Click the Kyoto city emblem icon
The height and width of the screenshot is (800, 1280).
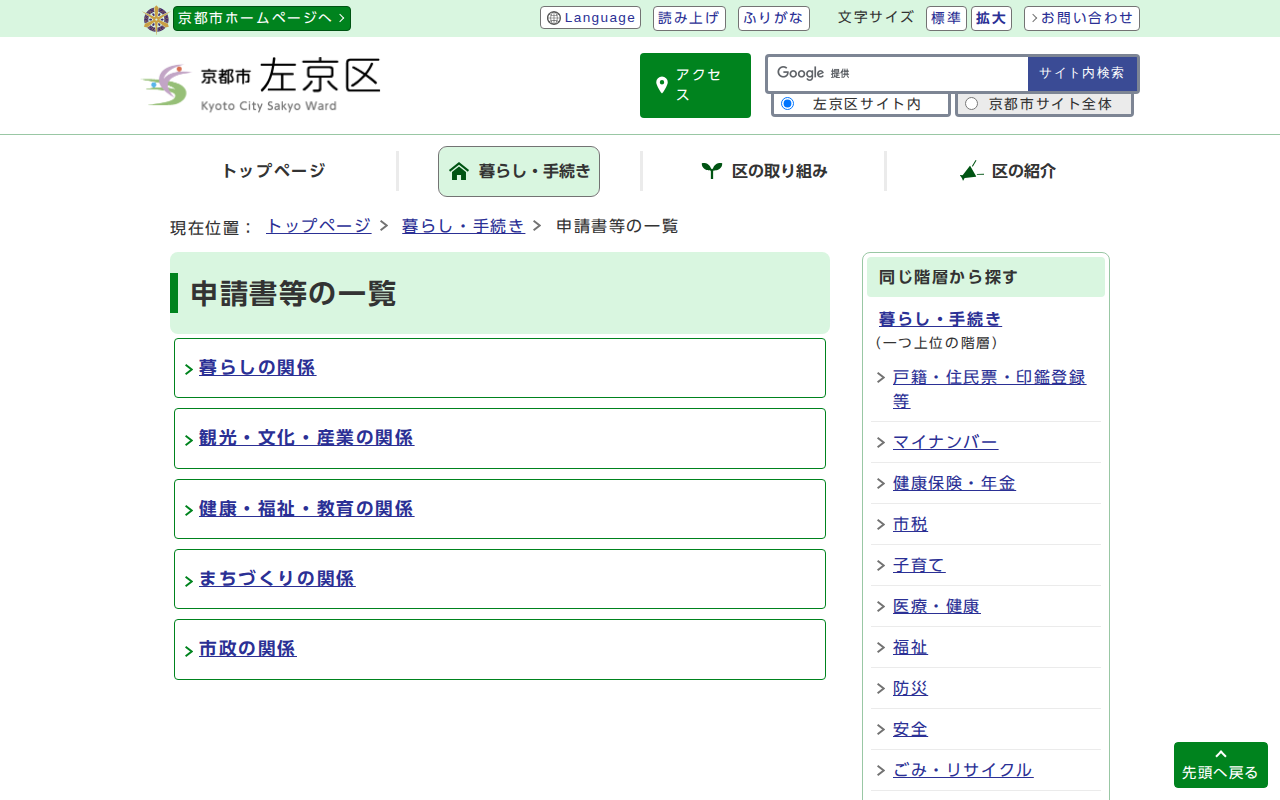click(156, 19)
